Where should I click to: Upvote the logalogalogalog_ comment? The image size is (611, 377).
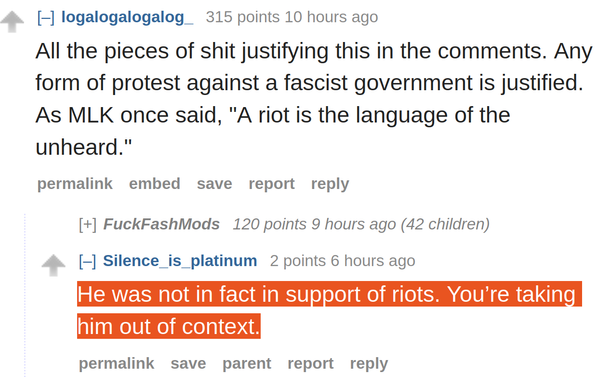coord(12,21)
